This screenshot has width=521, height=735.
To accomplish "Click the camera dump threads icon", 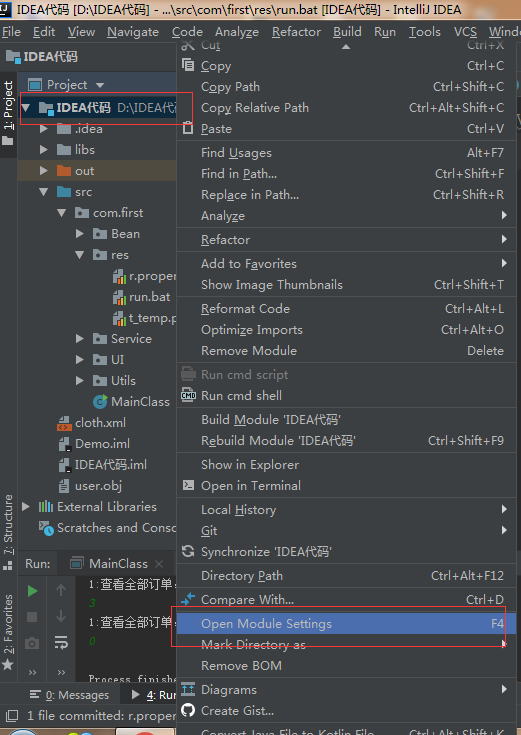I will coord(32,643).
